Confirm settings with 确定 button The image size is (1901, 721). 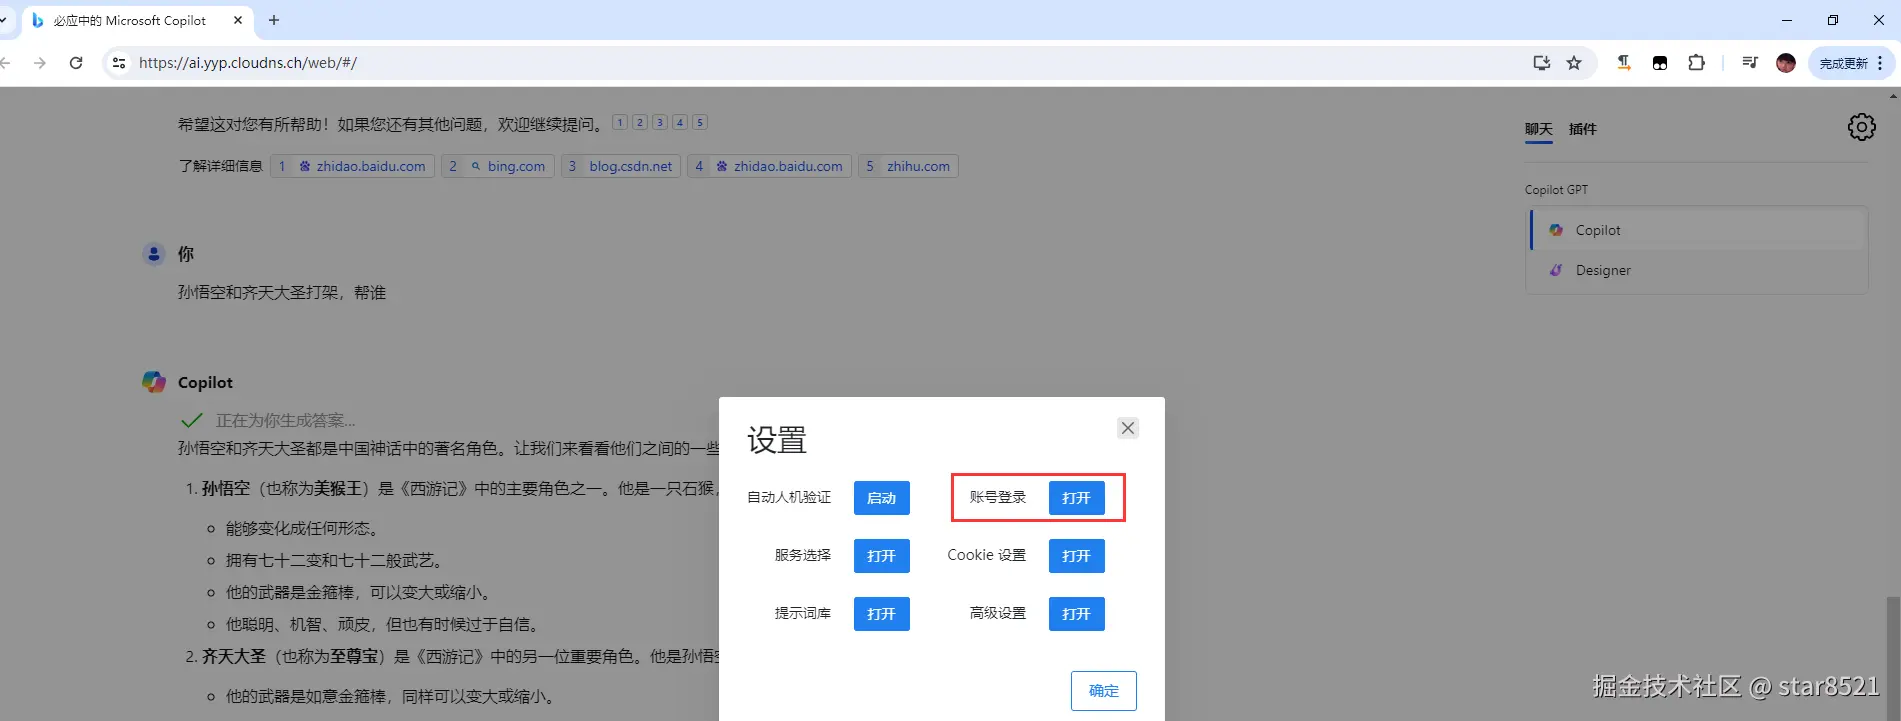(1103, 691)
